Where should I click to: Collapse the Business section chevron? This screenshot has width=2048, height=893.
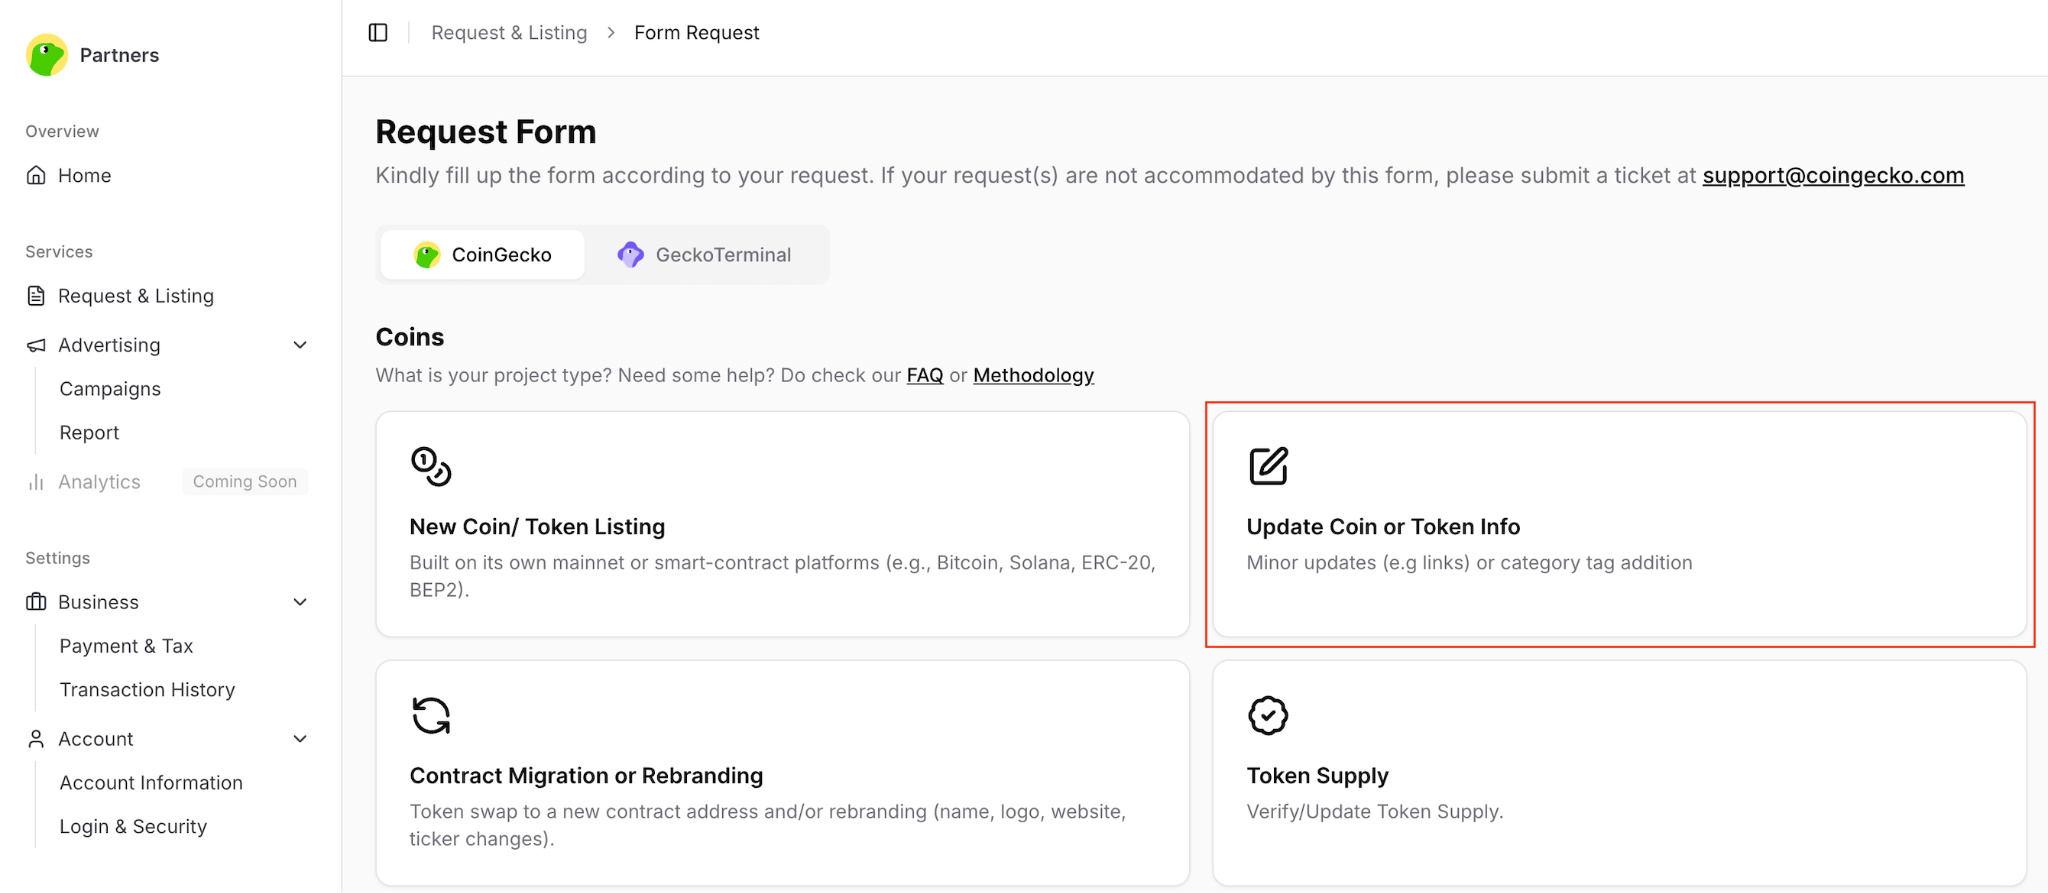pyautogui.click(x=300, y=602)
